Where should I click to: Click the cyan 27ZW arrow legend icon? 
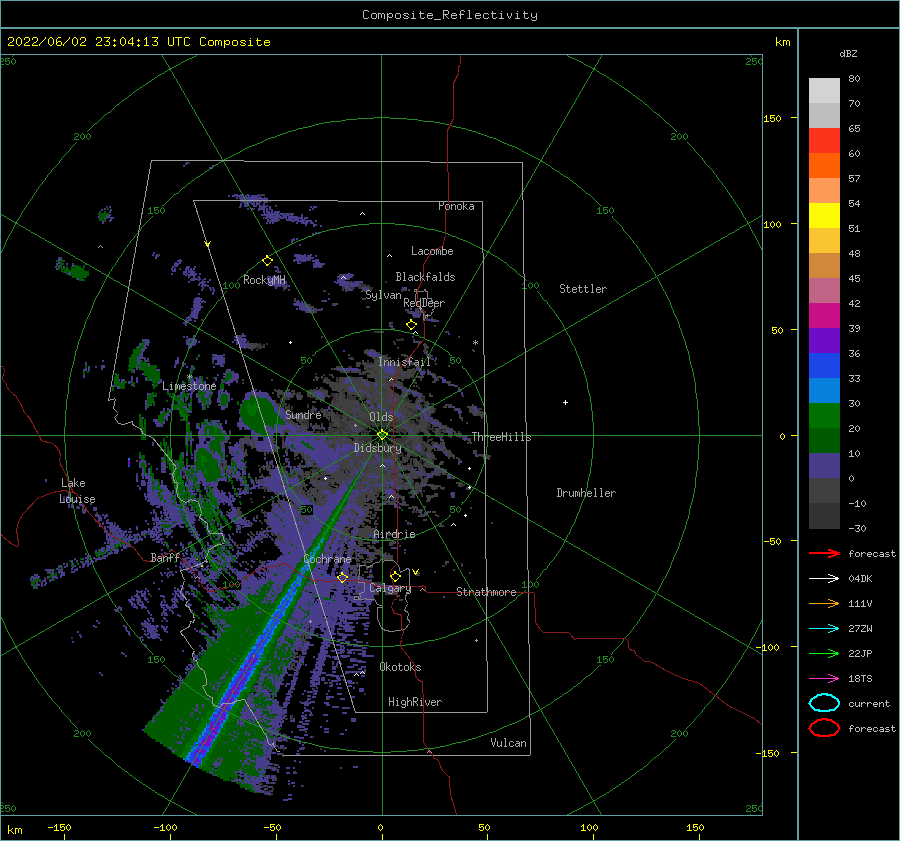click(x=824, y=629)
